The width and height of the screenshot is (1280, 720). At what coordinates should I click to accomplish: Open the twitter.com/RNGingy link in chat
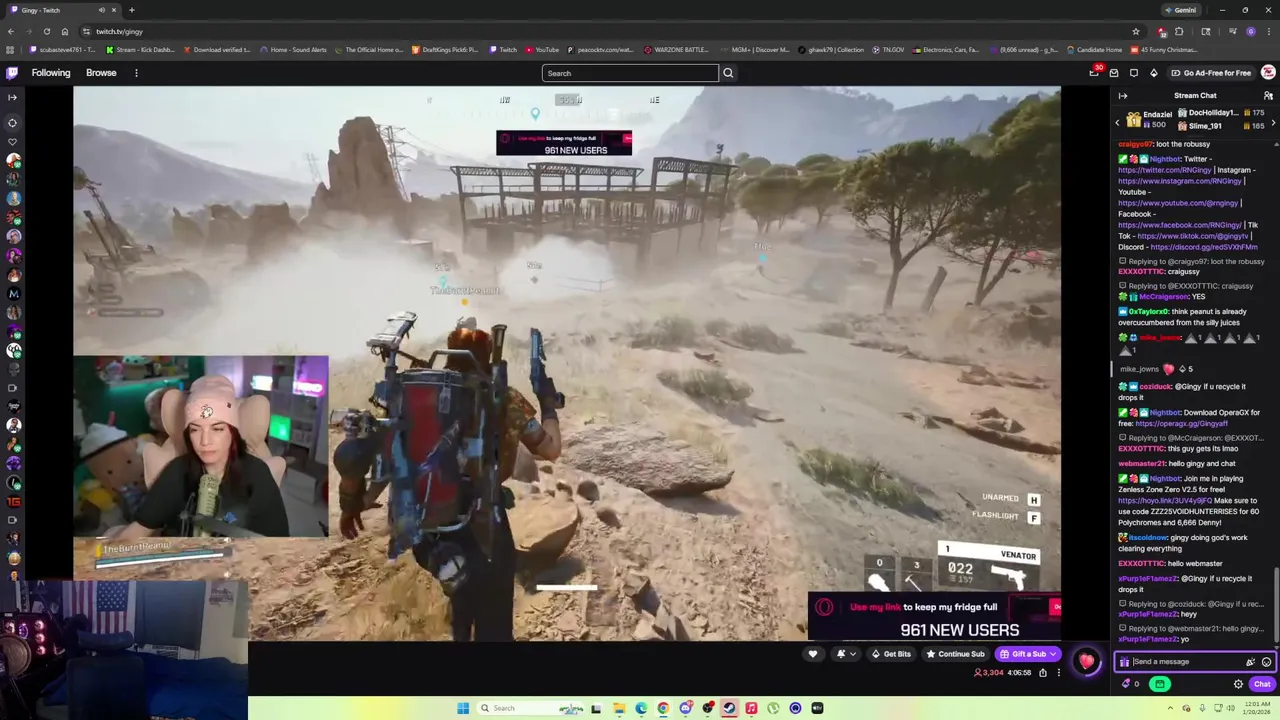(x=1165, y=170)
